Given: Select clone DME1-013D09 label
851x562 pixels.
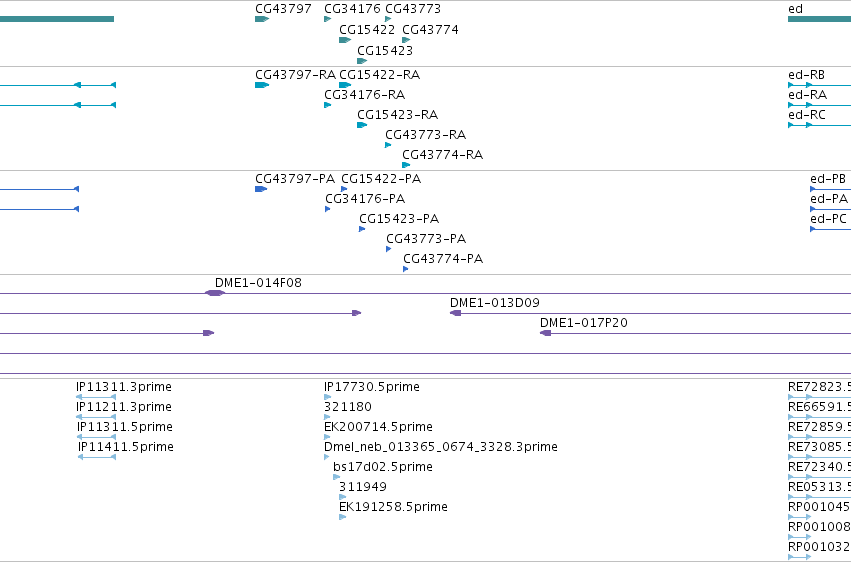Looking at the screenshot, I should tap(495, 303).
